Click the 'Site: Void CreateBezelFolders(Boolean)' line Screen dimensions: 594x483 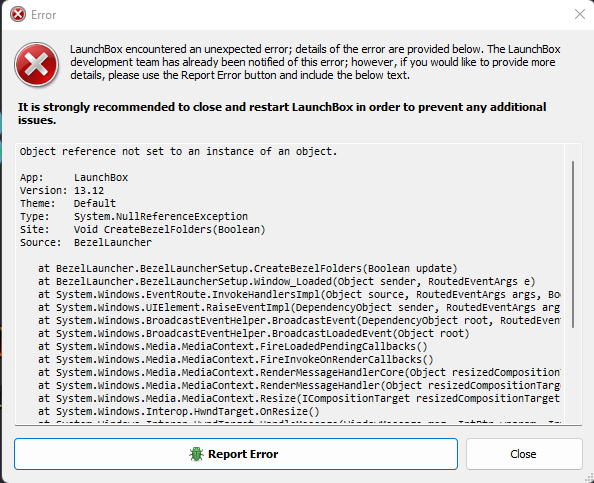(x=142, y=230)
